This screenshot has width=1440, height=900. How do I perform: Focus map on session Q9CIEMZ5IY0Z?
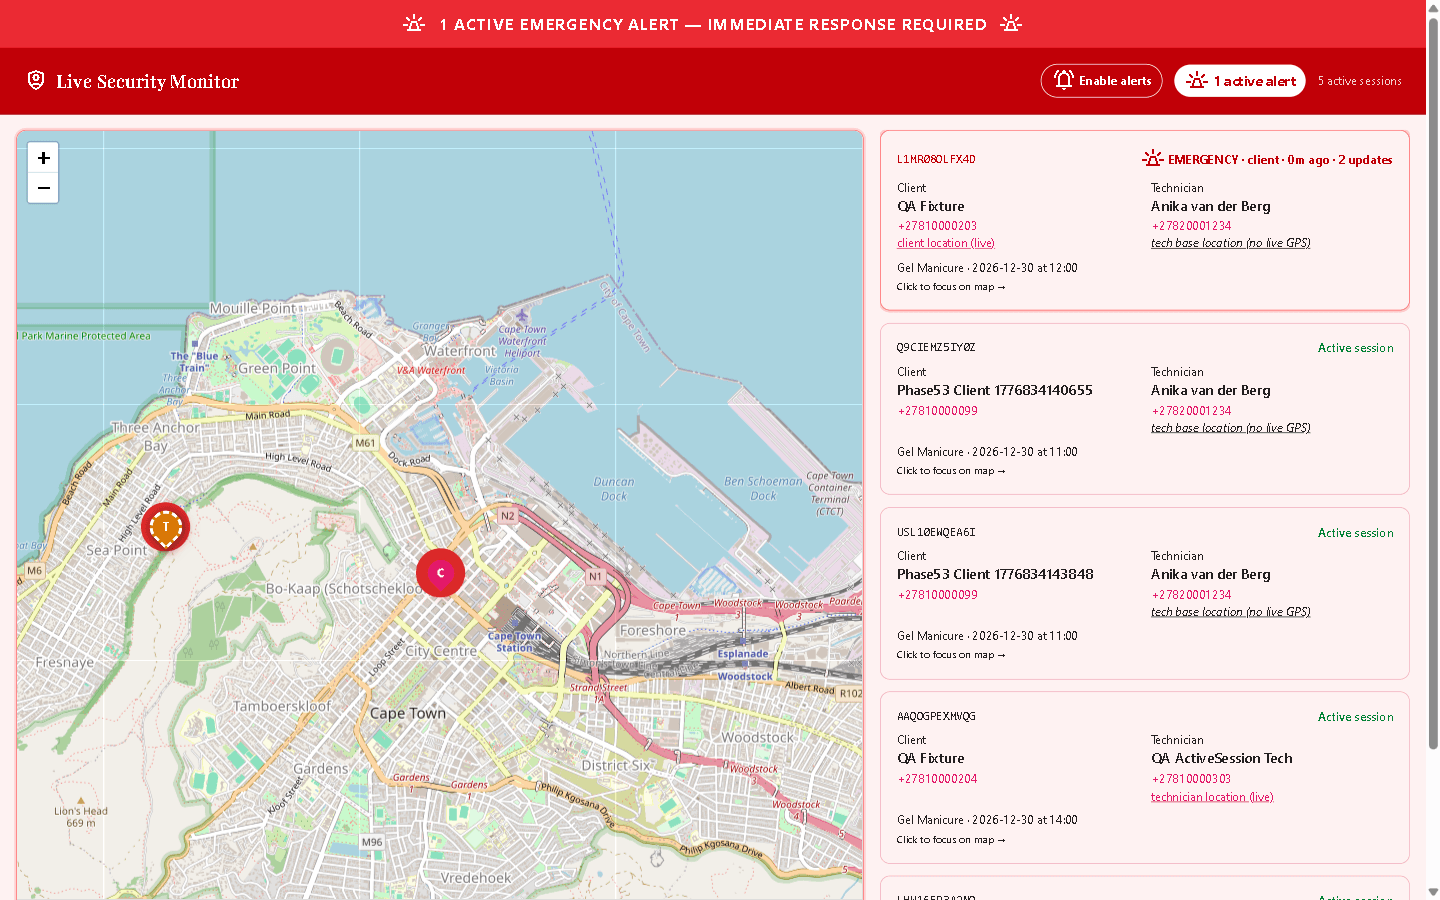951,471
